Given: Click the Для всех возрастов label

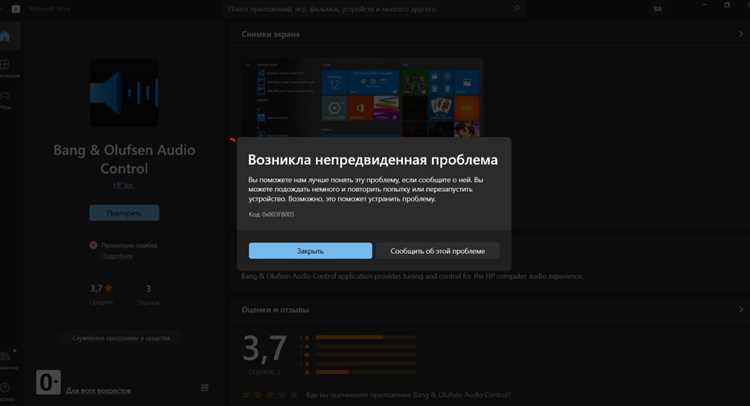Looking at the screenshot, I should tap(99, 391).
